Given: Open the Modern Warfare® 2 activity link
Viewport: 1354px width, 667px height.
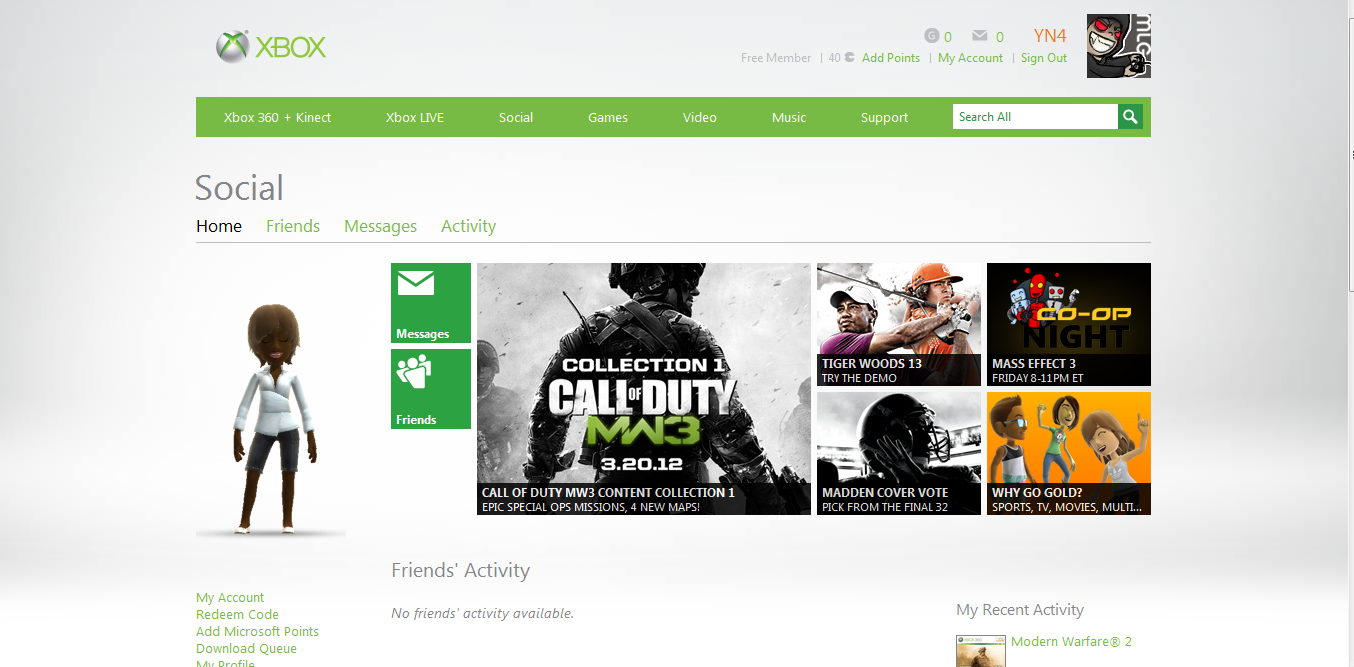Looking at the screenshot, I should 1071,642.
